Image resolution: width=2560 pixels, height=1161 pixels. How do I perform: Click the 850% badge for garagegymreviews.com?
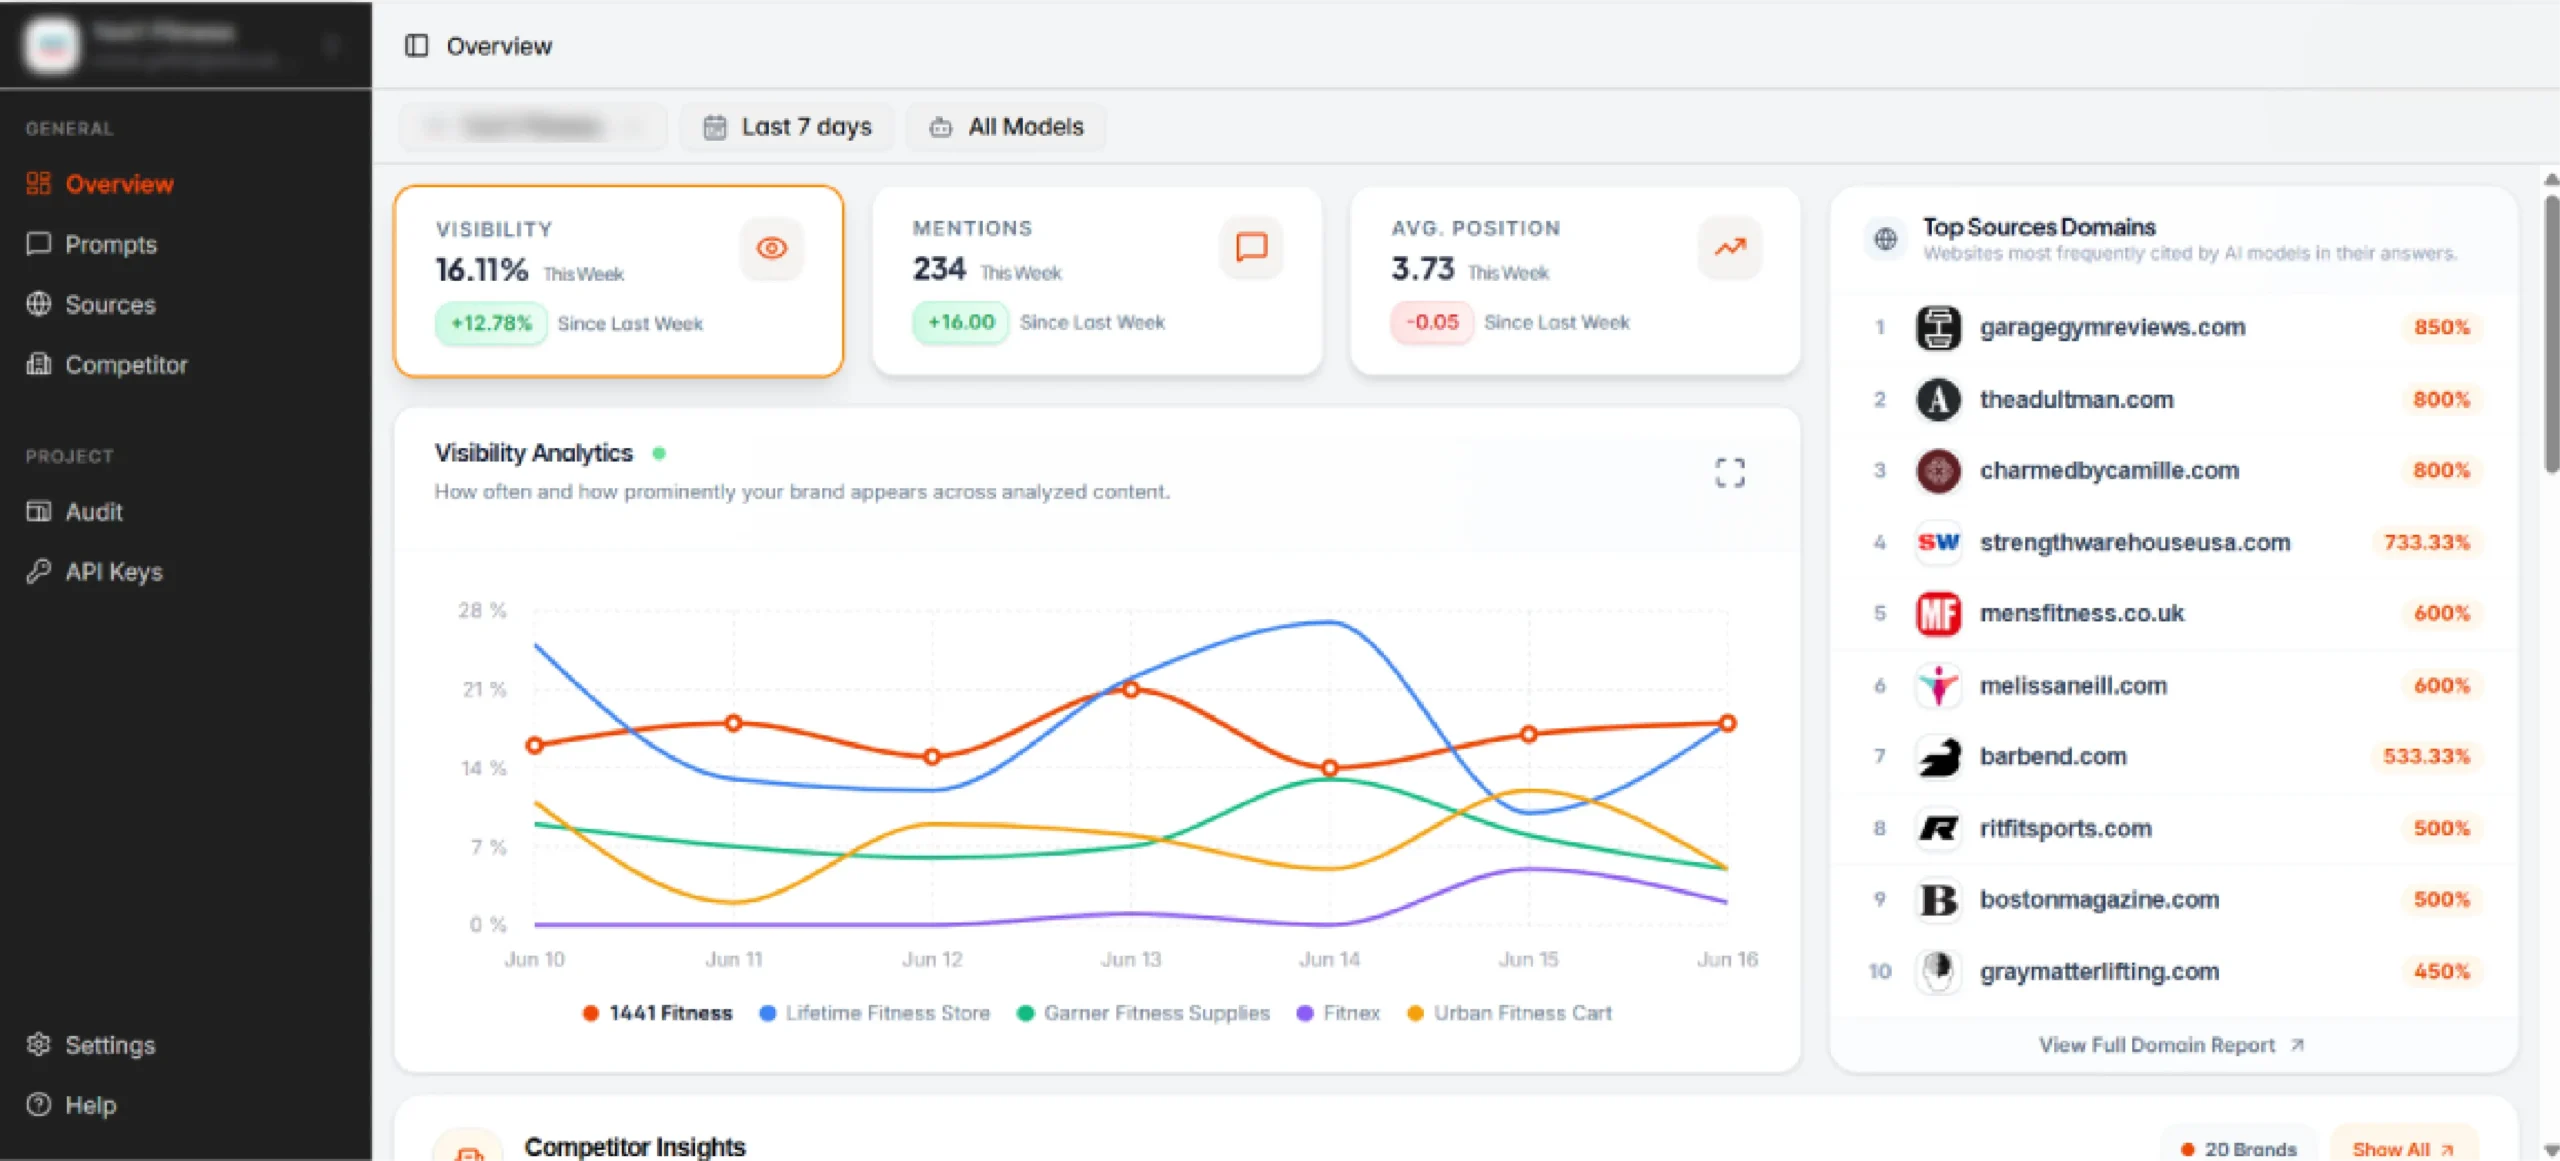tap(2441, 328)
